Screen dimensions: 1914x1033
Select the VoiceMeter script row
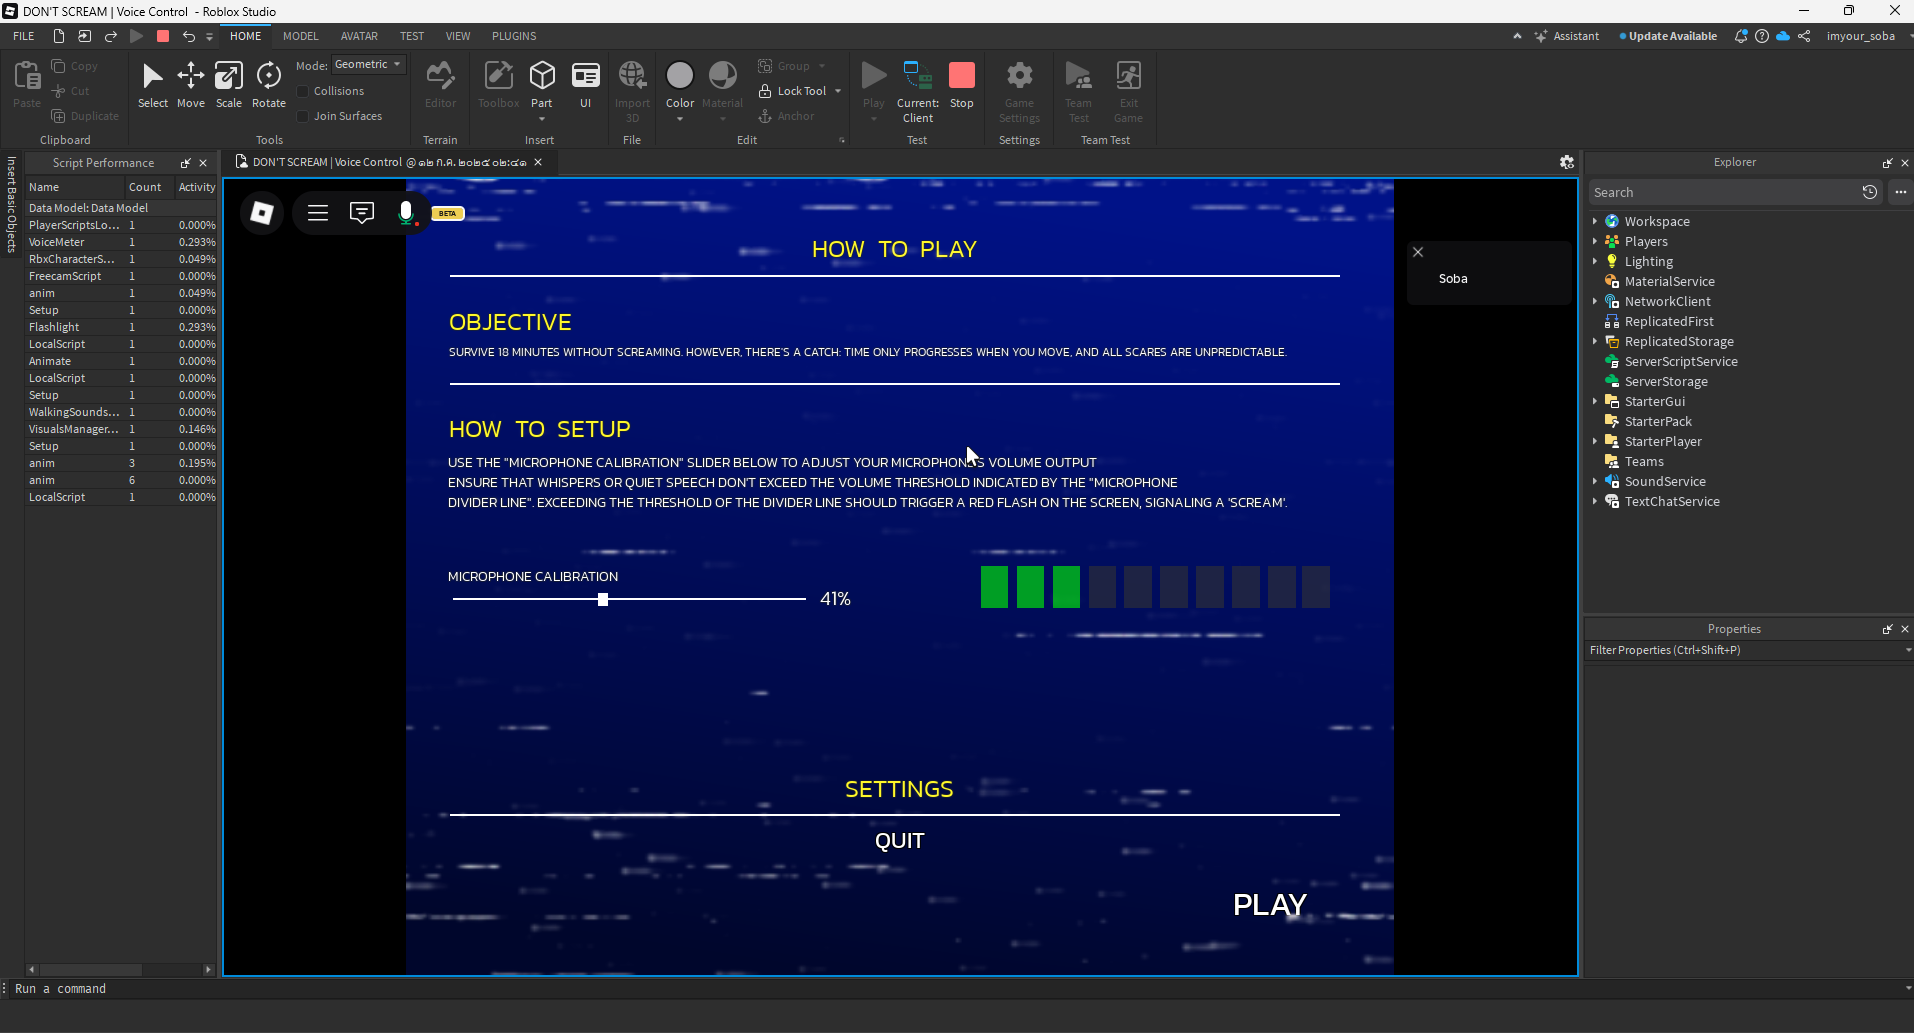(121, 242)
